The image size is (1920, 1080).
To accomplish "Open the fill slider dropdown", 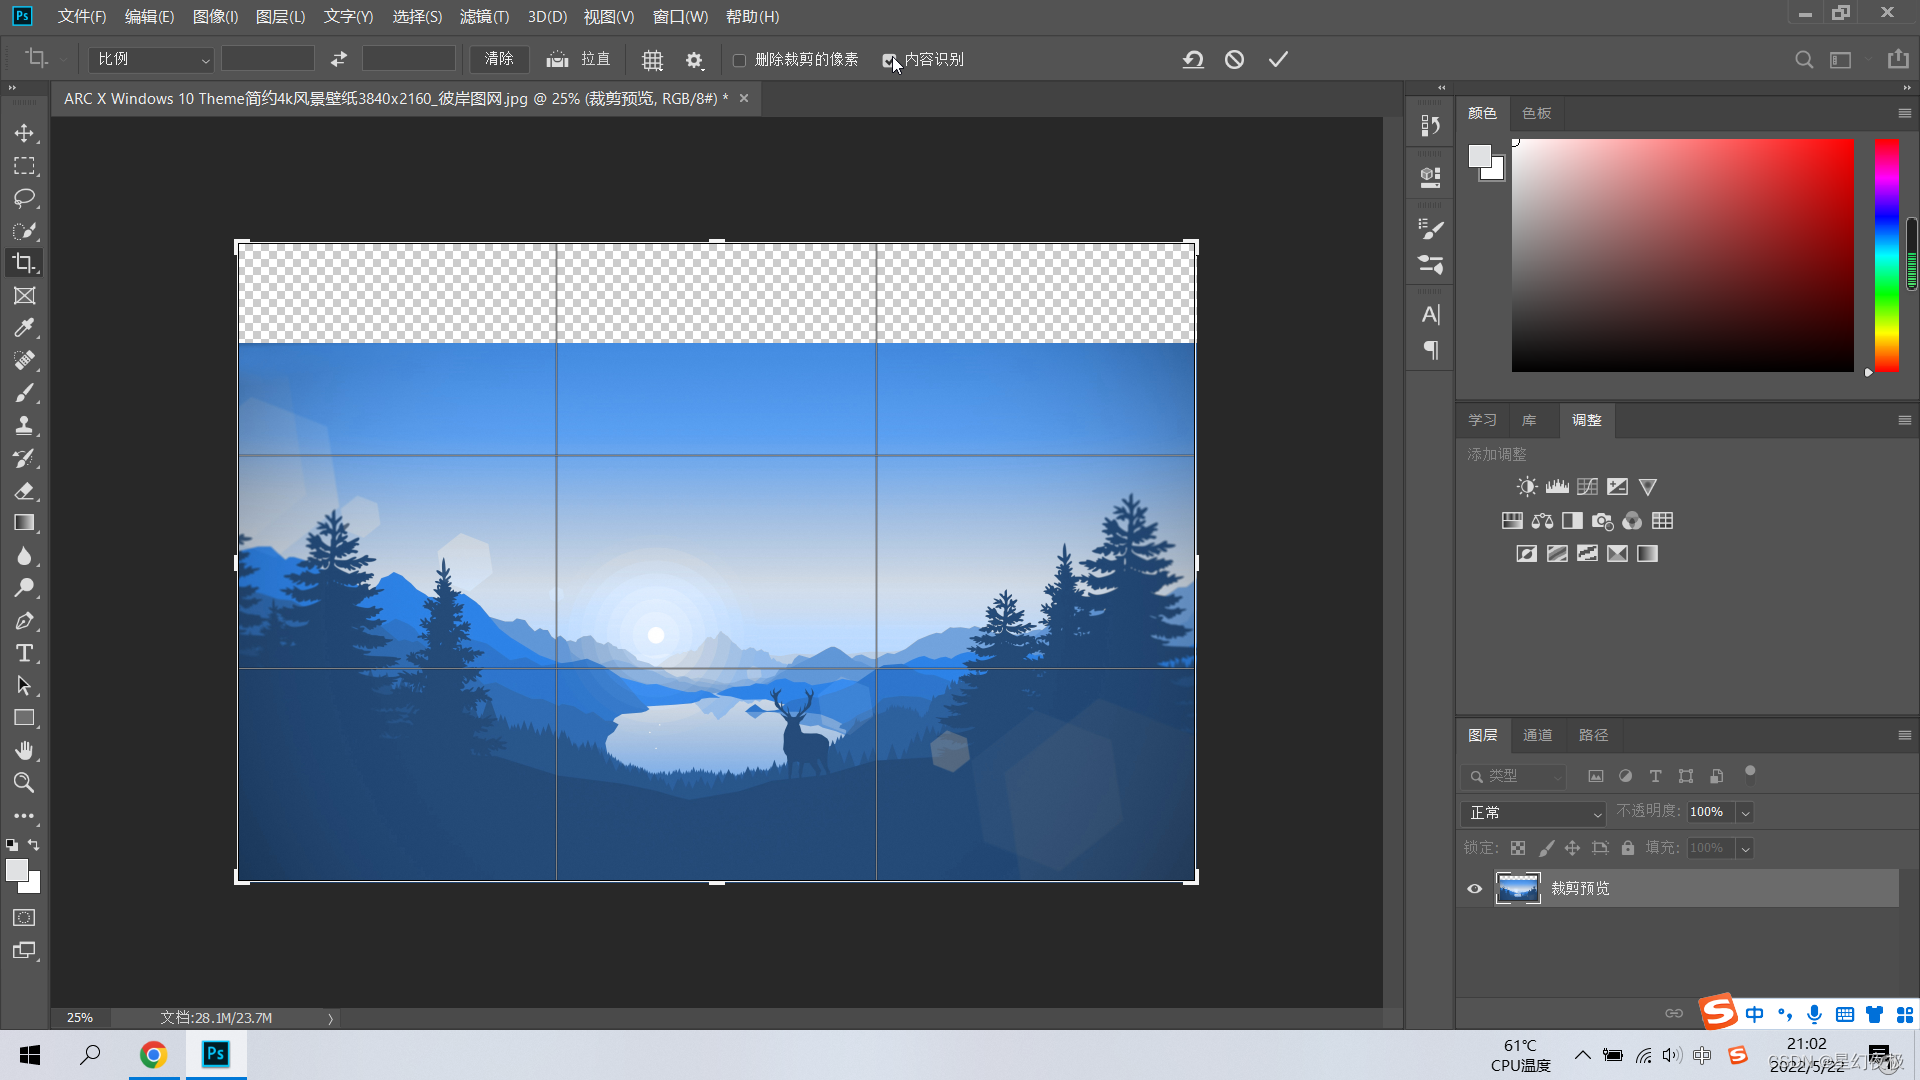I will [x=1745, y=848].
